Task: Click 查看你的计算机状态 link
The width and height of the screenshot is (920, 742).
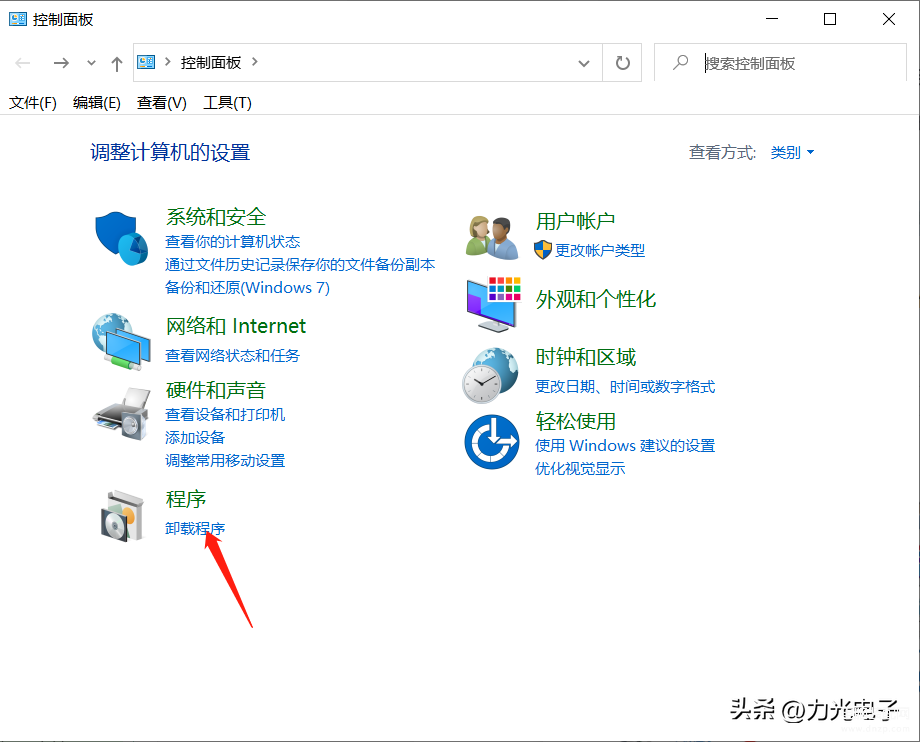Action: tap(232, 242)
